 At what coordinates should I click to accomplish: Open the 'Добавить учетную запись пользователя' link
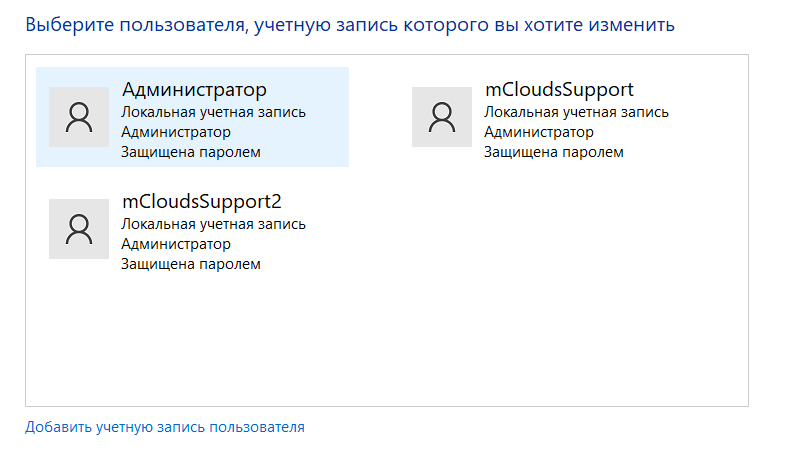[165, 427]
